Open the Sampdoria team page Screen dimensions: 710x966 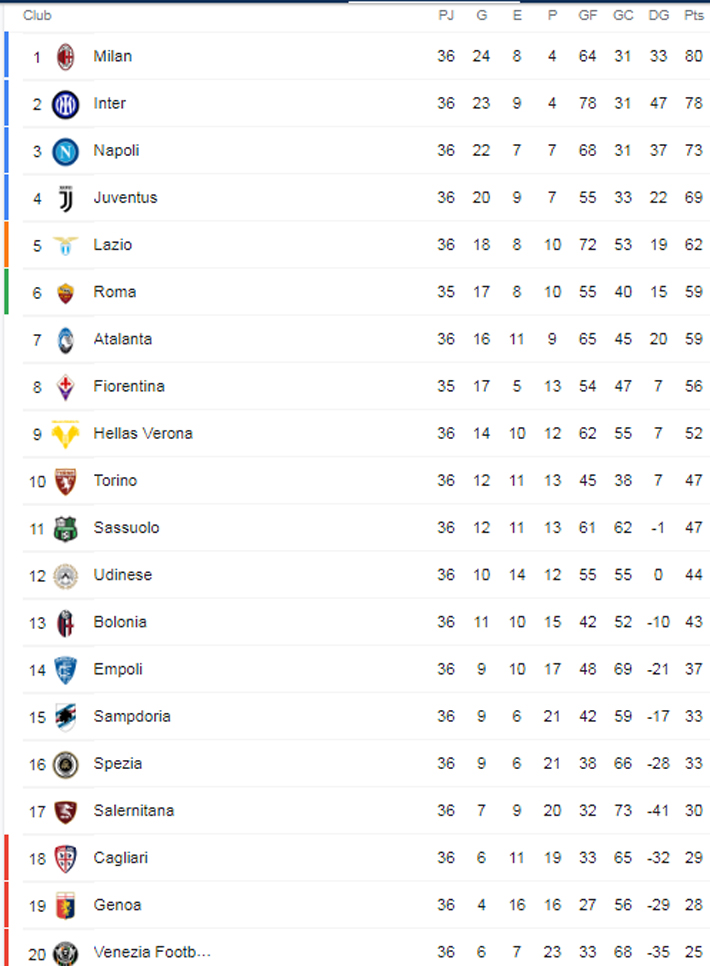click(x=132, y=716)
